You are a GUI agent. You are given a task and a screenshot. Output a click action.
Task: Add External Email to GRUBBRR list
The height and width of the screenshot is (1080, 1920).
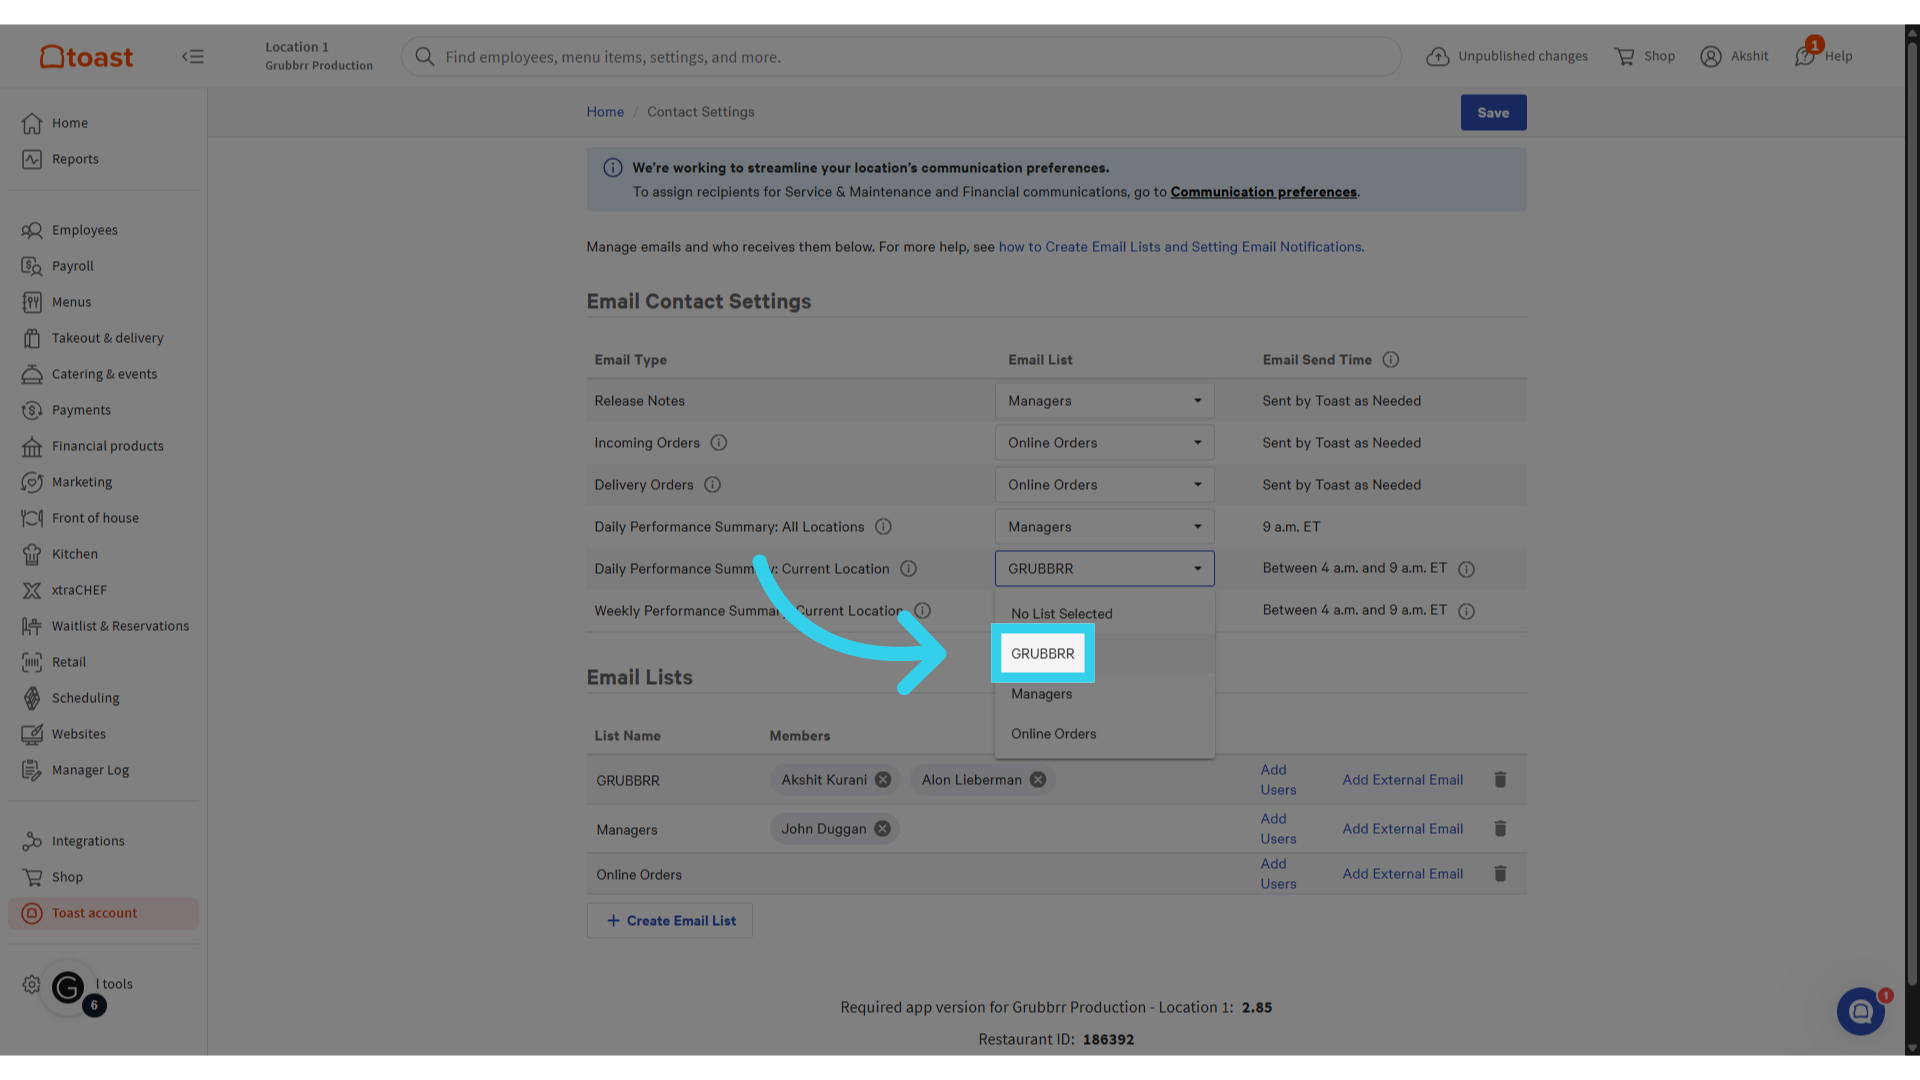tap(1402, 780)
